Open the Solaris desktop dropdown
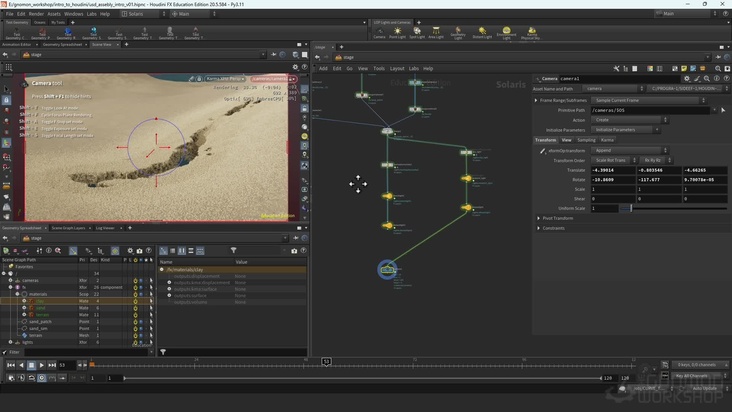 click(x=143, y=14)
